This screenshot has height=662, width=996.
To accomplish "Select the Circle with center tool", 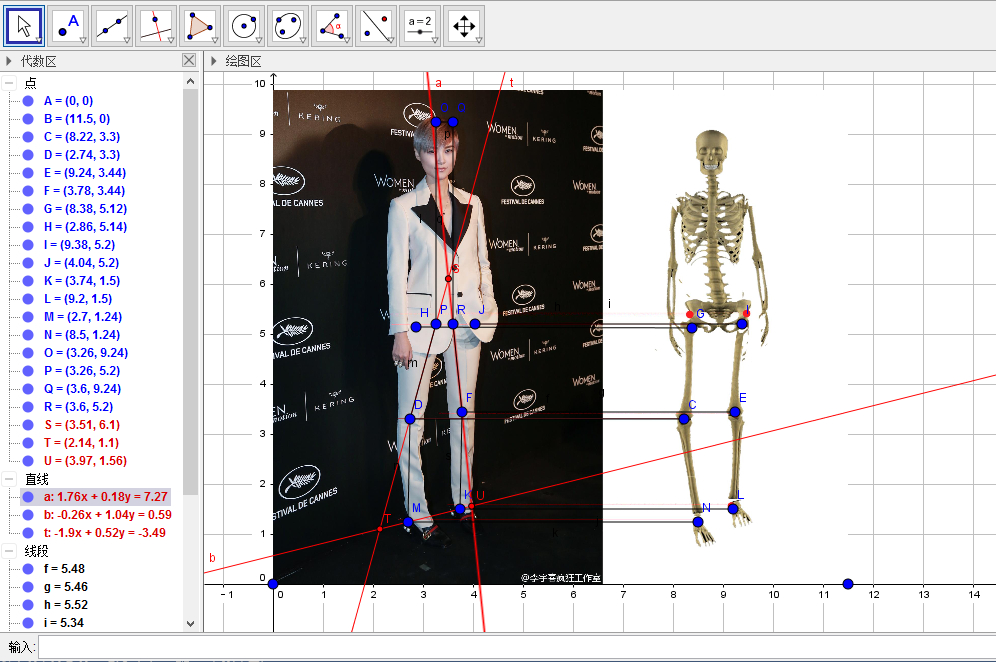I will click(244, 26).
